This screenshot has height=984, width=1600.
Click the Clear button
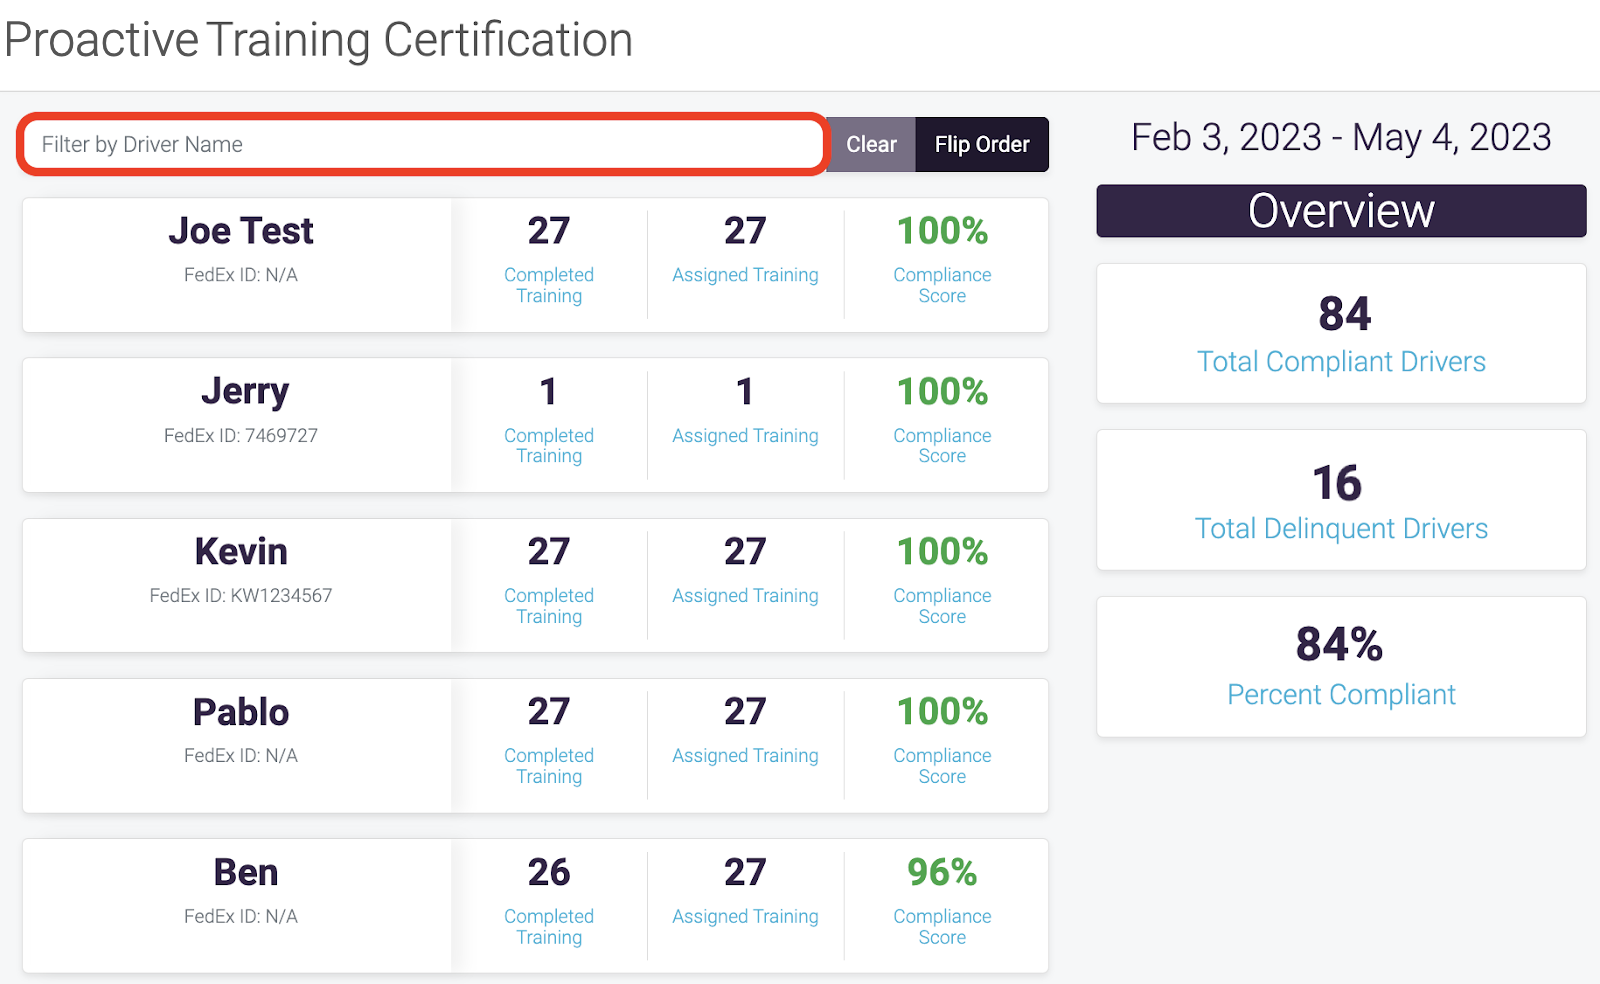(871, 144)
